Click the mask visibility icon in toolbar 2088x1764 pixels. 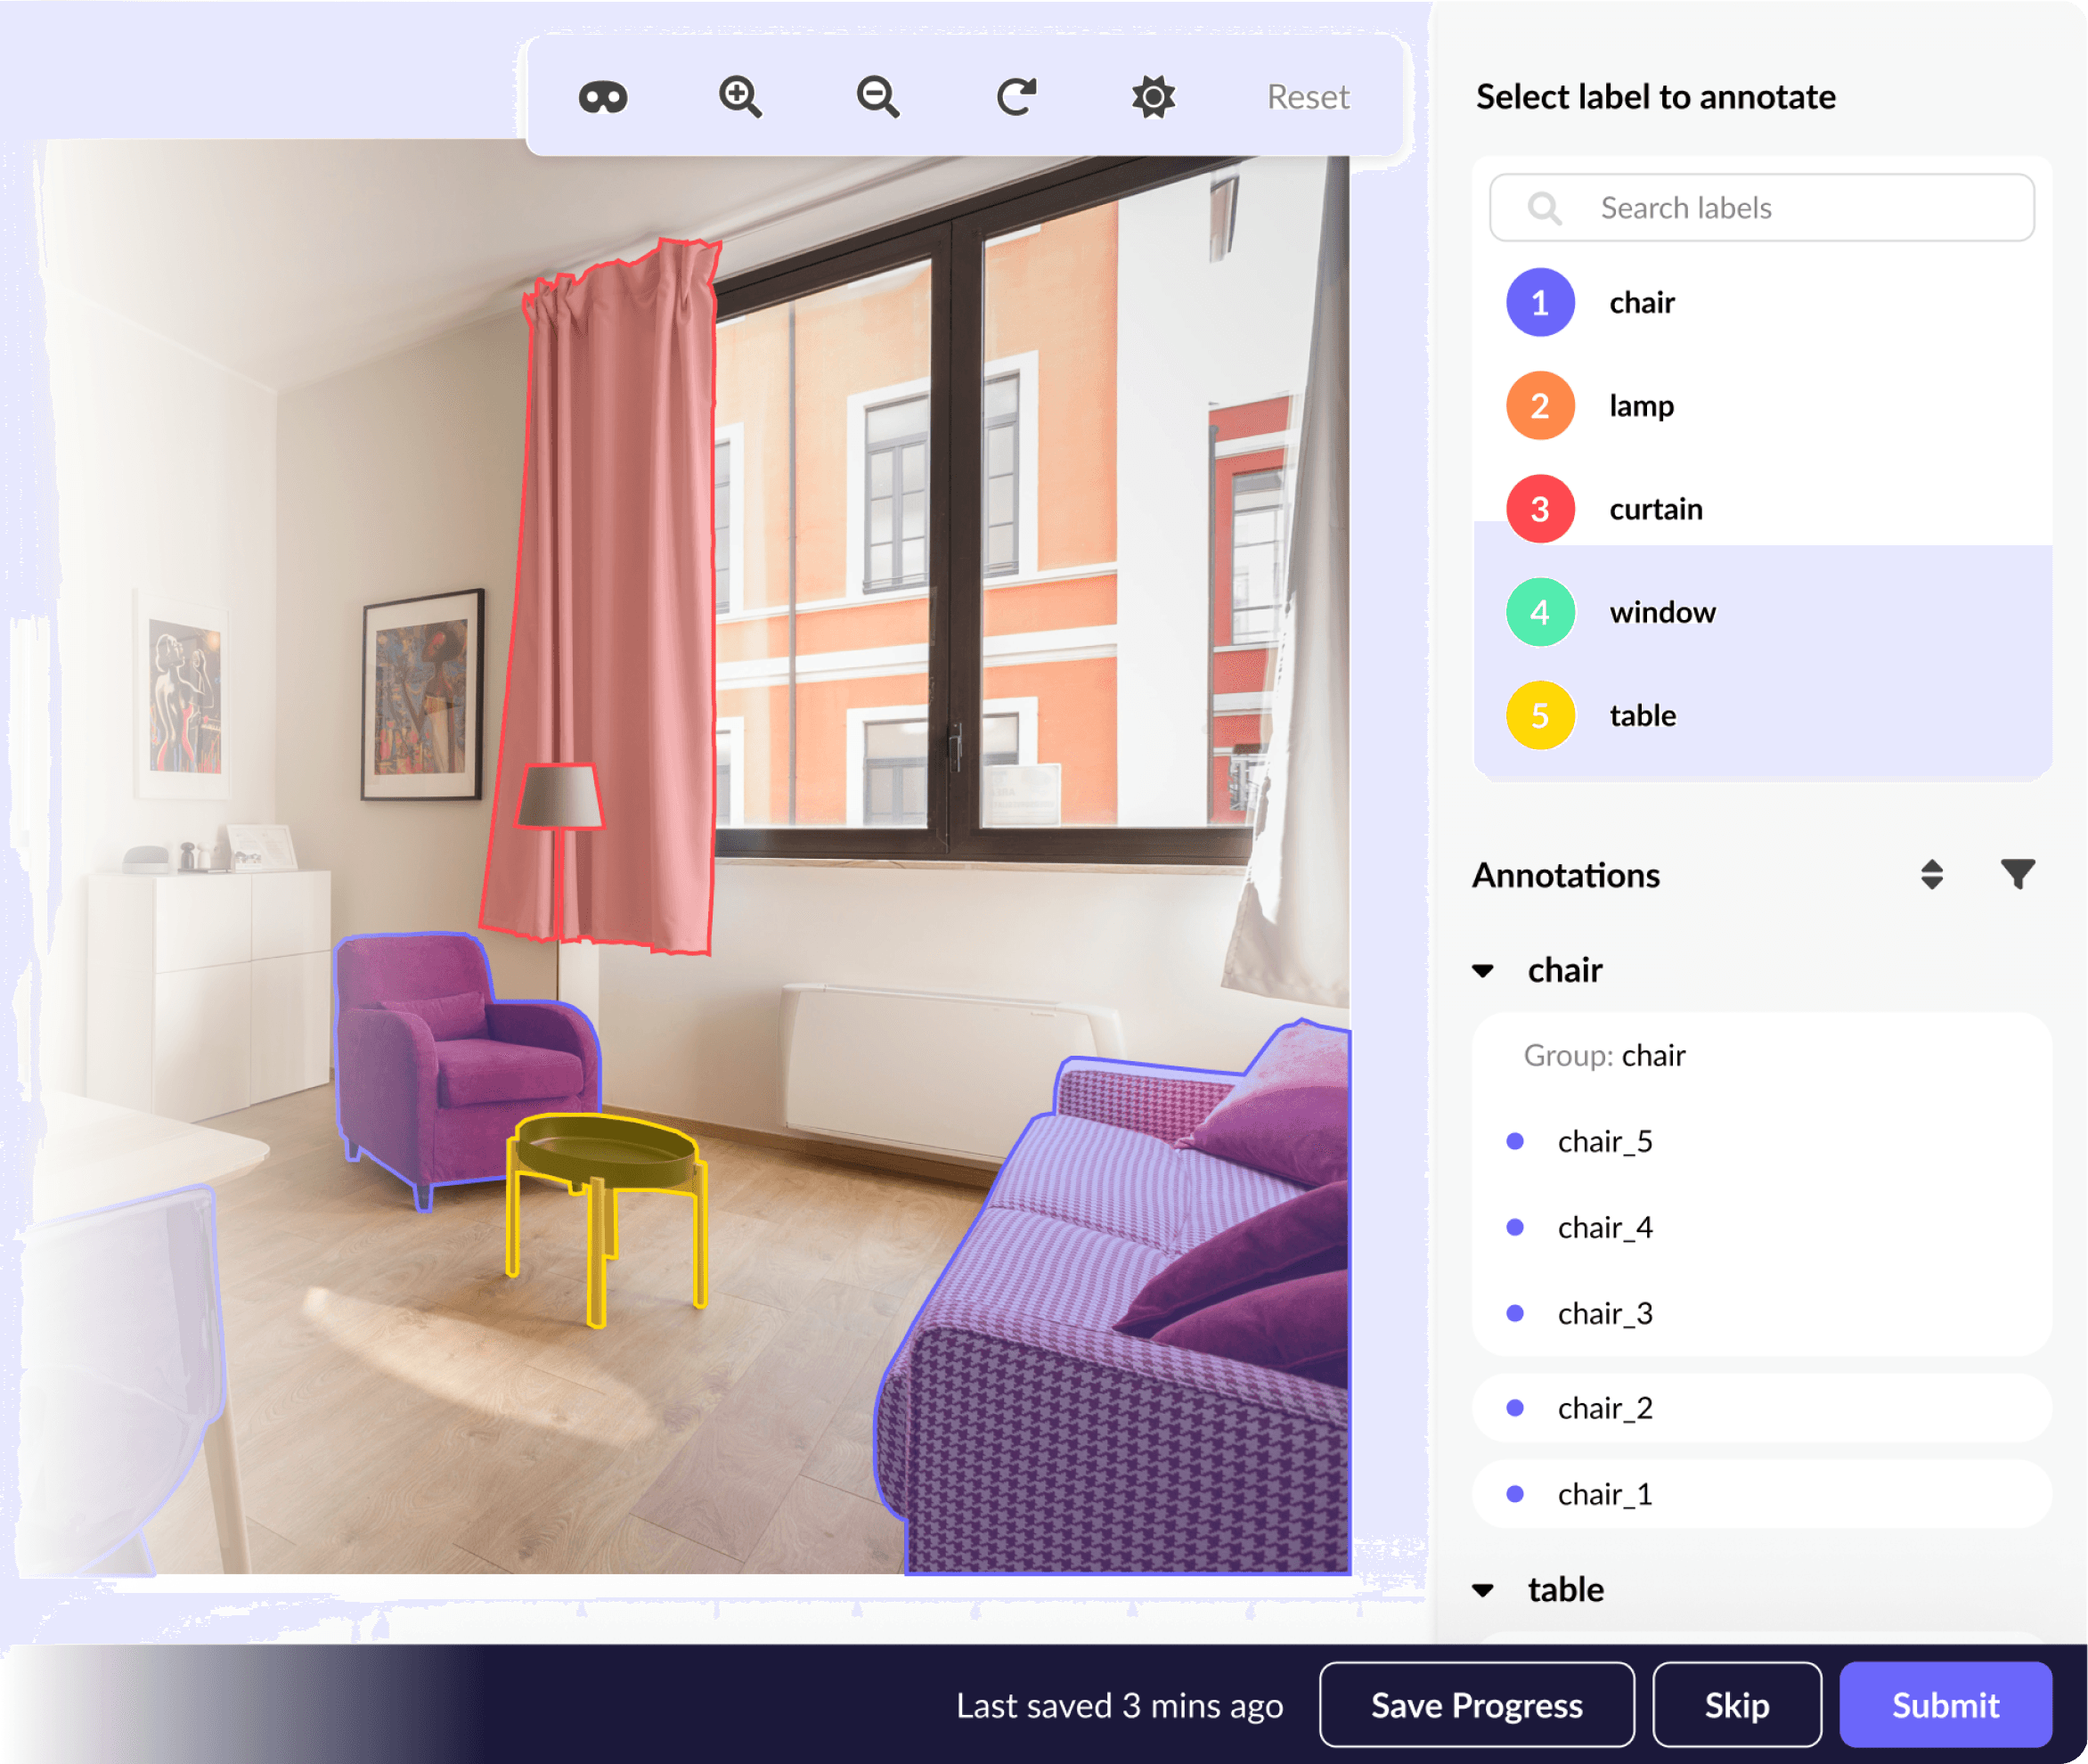[x=602, y=97]
